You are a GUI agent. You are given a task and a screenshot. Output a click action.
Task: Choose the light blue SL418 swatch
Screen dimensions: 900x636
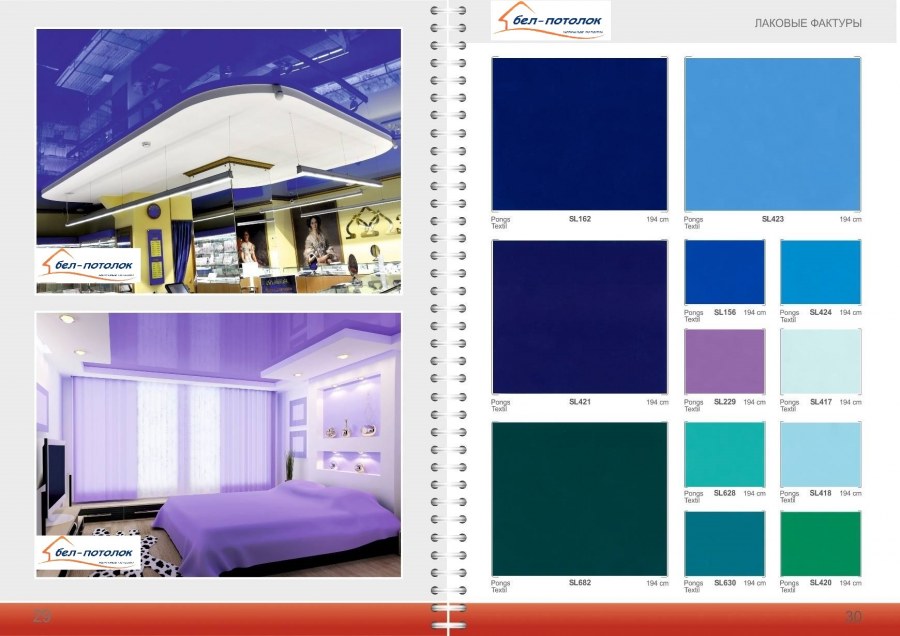coord(820,453)
